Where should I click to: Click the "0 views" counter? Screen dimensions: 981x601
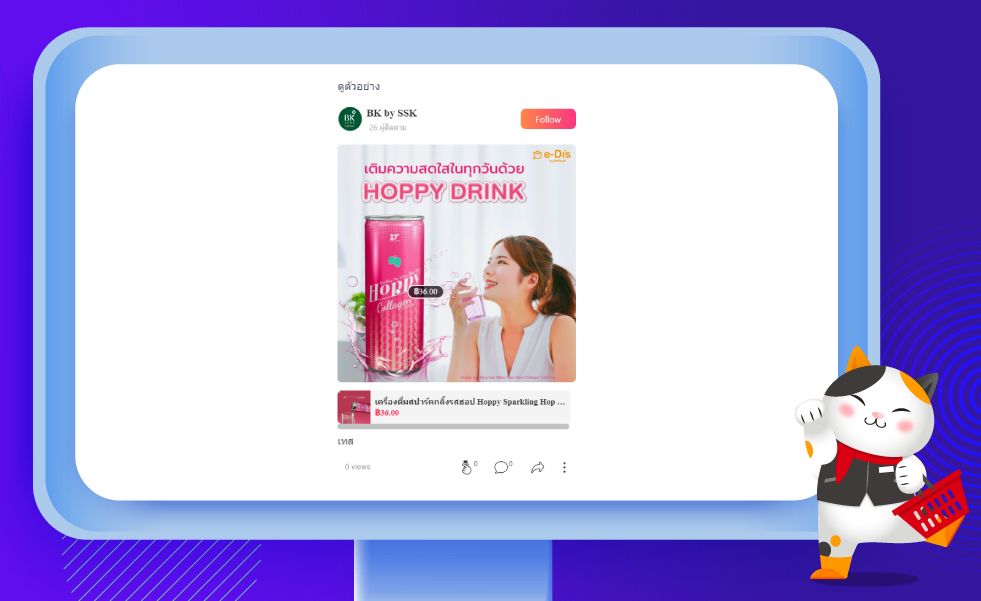tap(357, 467)
